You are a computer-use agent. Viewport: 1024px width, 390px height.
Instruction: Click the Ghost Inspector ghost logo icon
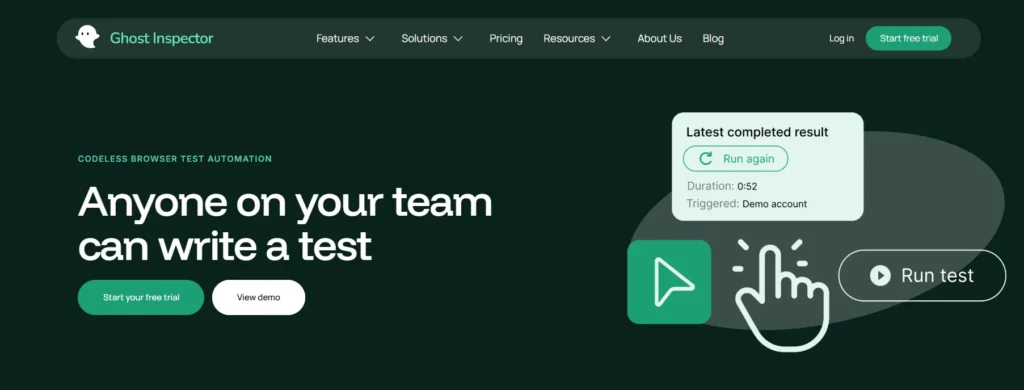coord(87,38)
